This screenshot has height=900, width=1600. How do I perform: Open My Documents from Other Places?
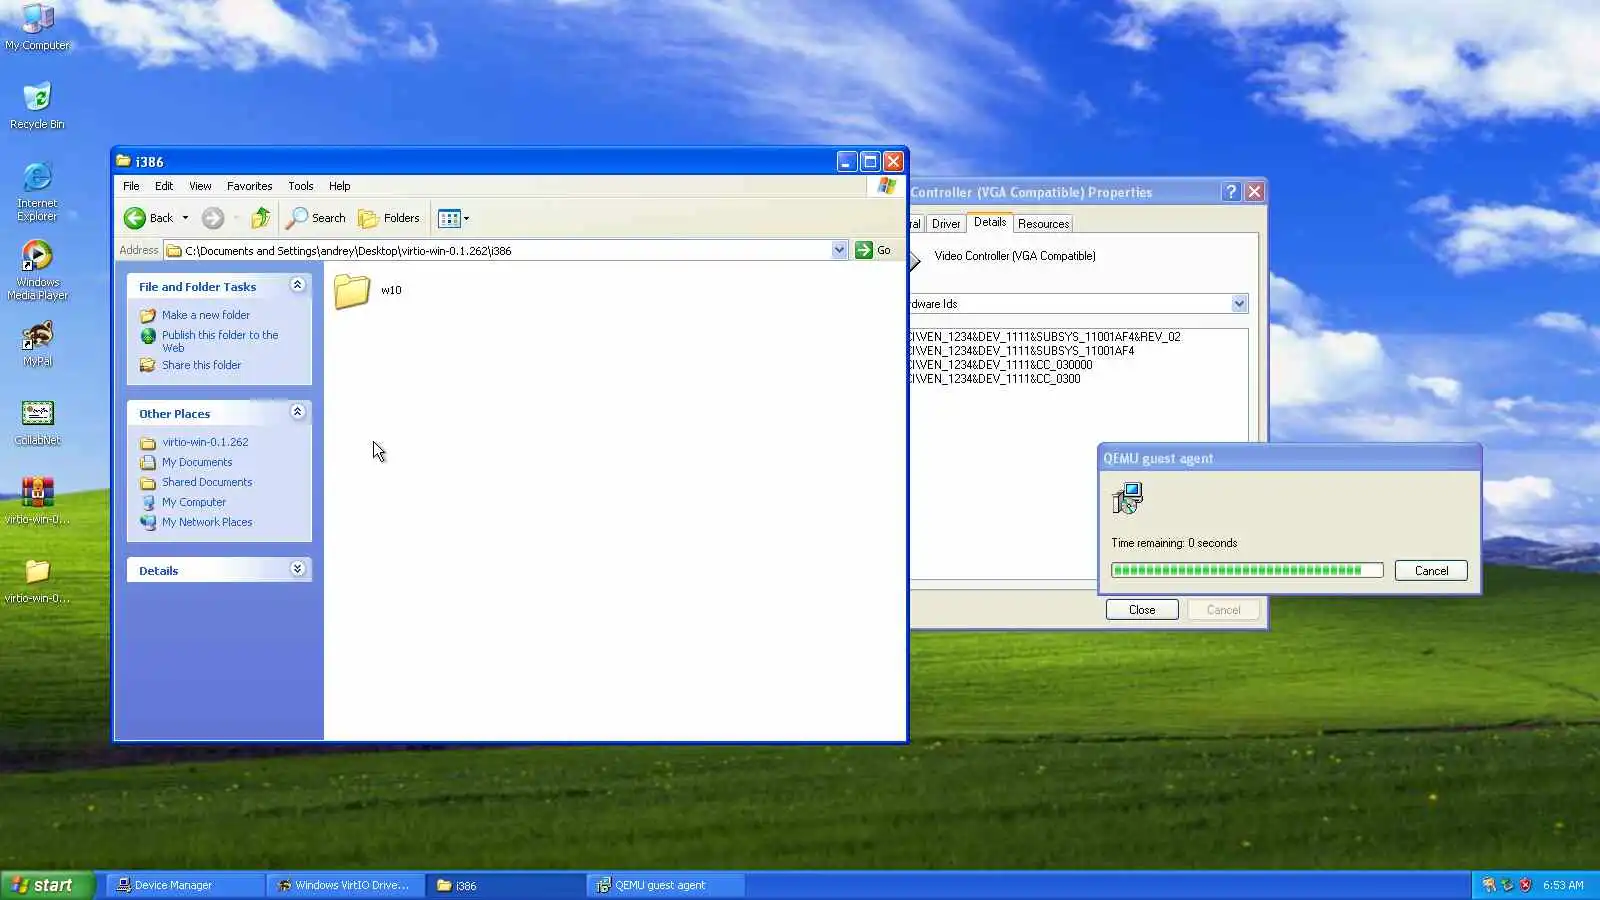coord(197,462)
